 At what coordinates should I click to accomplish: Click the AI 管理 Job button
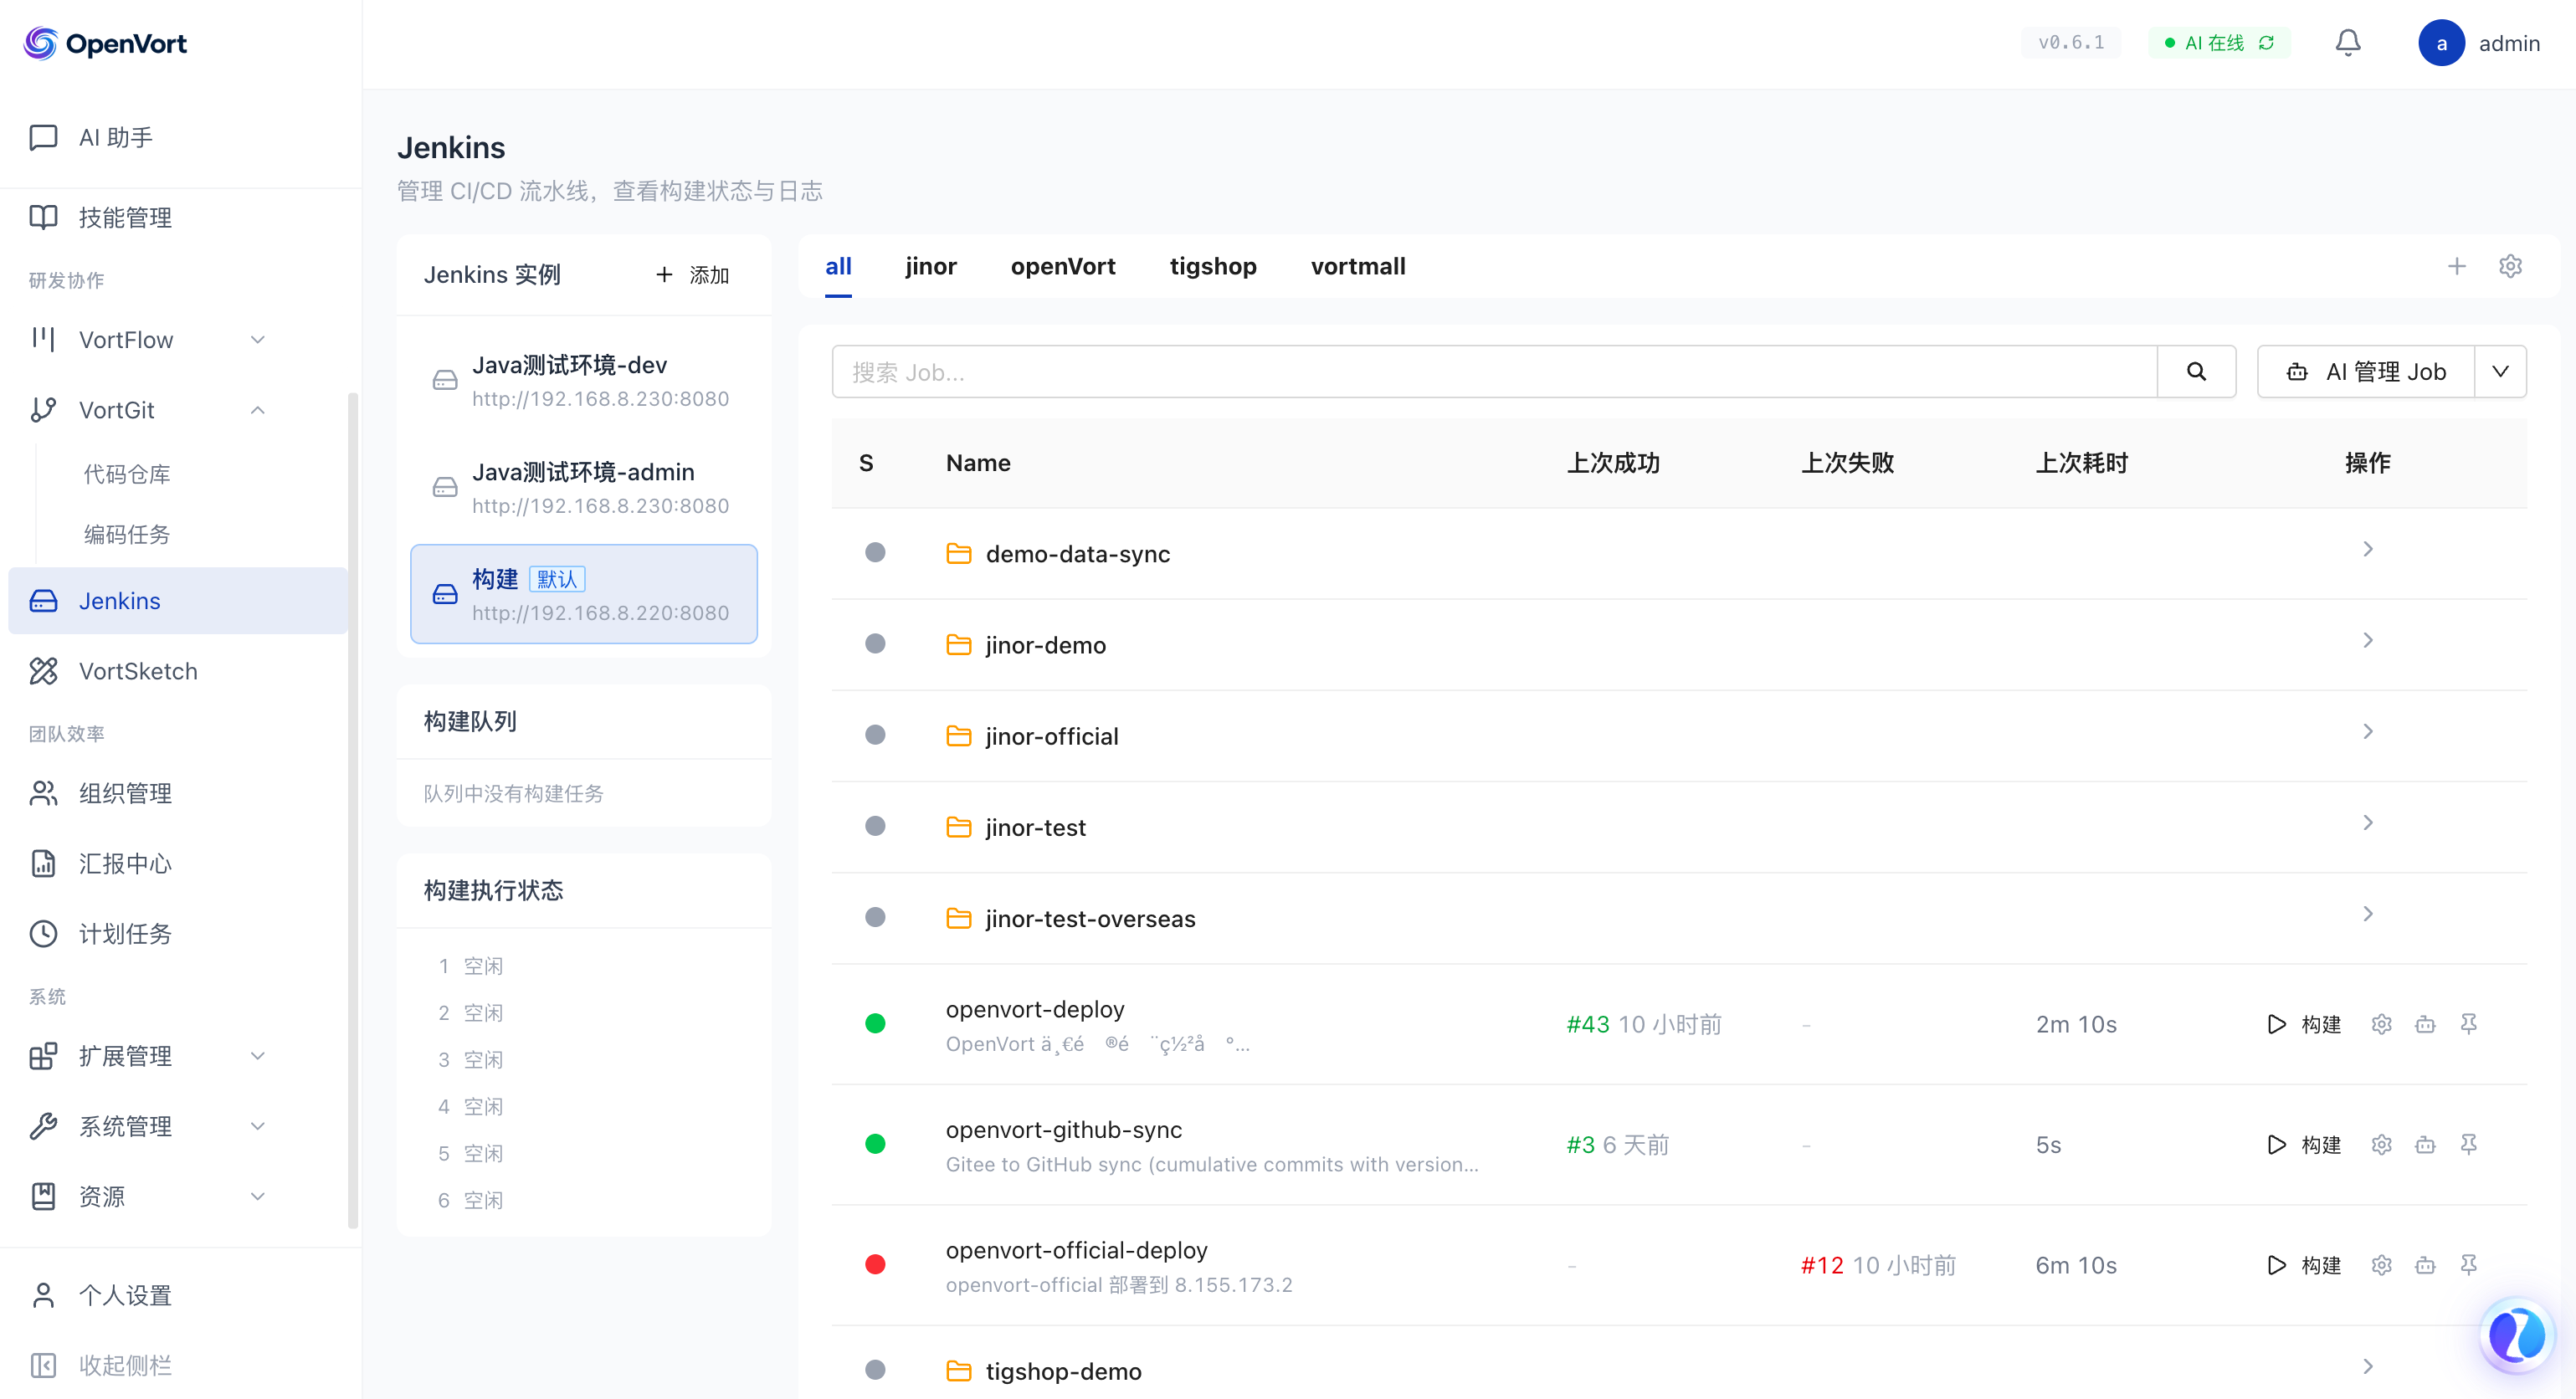(2366, 372)
